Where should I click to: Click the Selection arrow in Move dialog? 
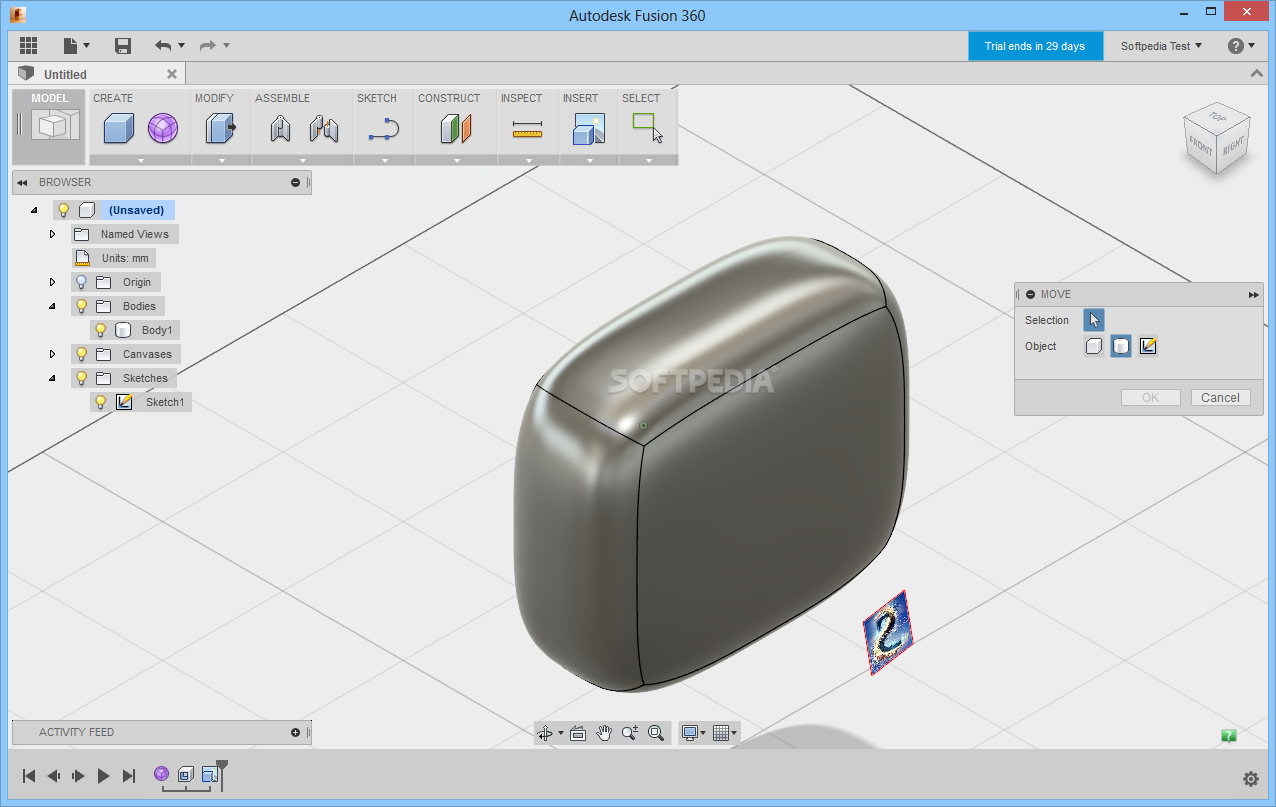pyautogui.click(x=1094, y=320)
